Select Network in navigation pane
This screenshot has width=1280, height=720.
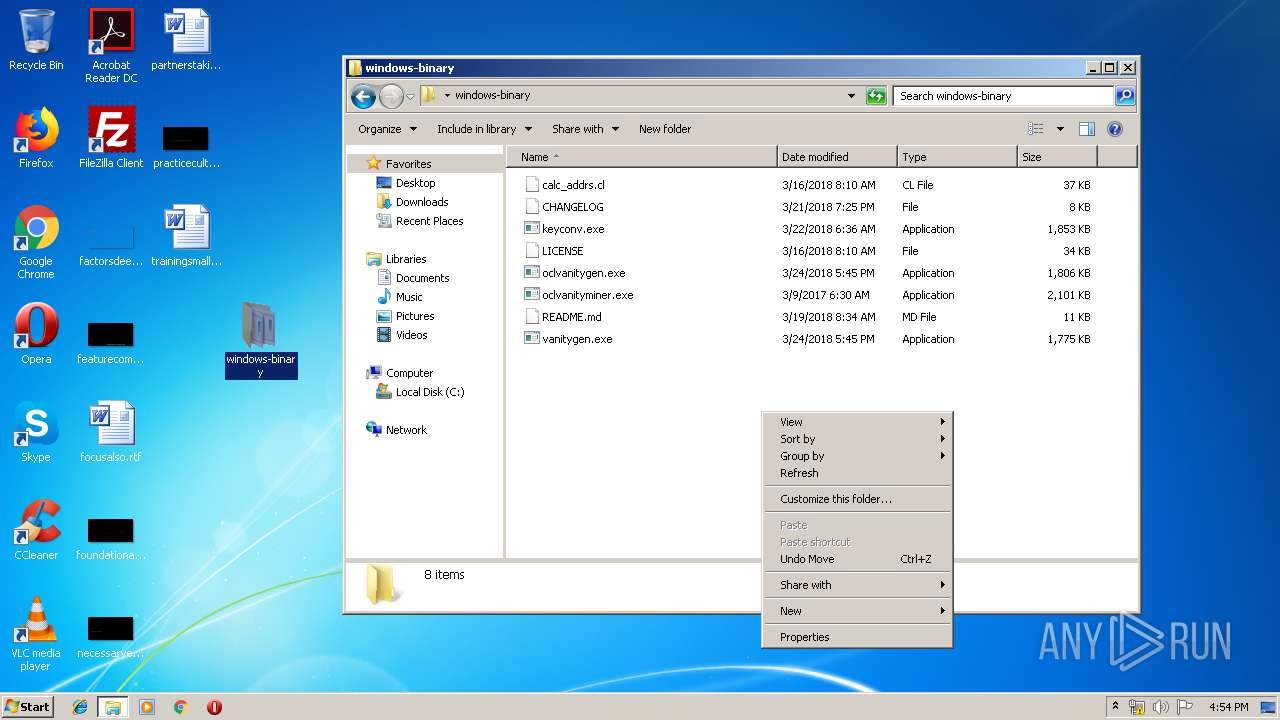[406, 430]
